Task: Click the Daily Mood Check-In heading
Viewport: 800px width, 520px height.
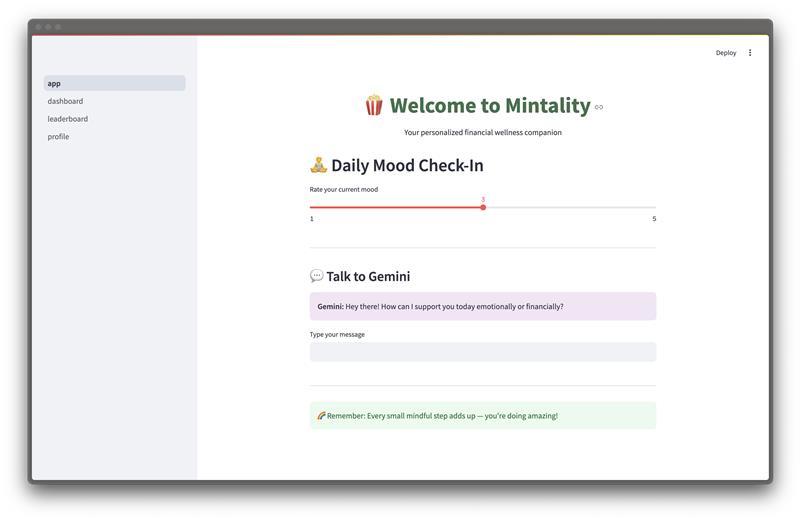Action: tap(407, 165)
